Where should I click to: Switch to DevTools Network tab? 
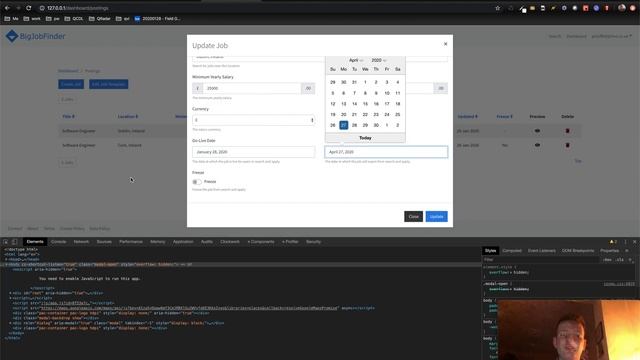coord(81,242)
